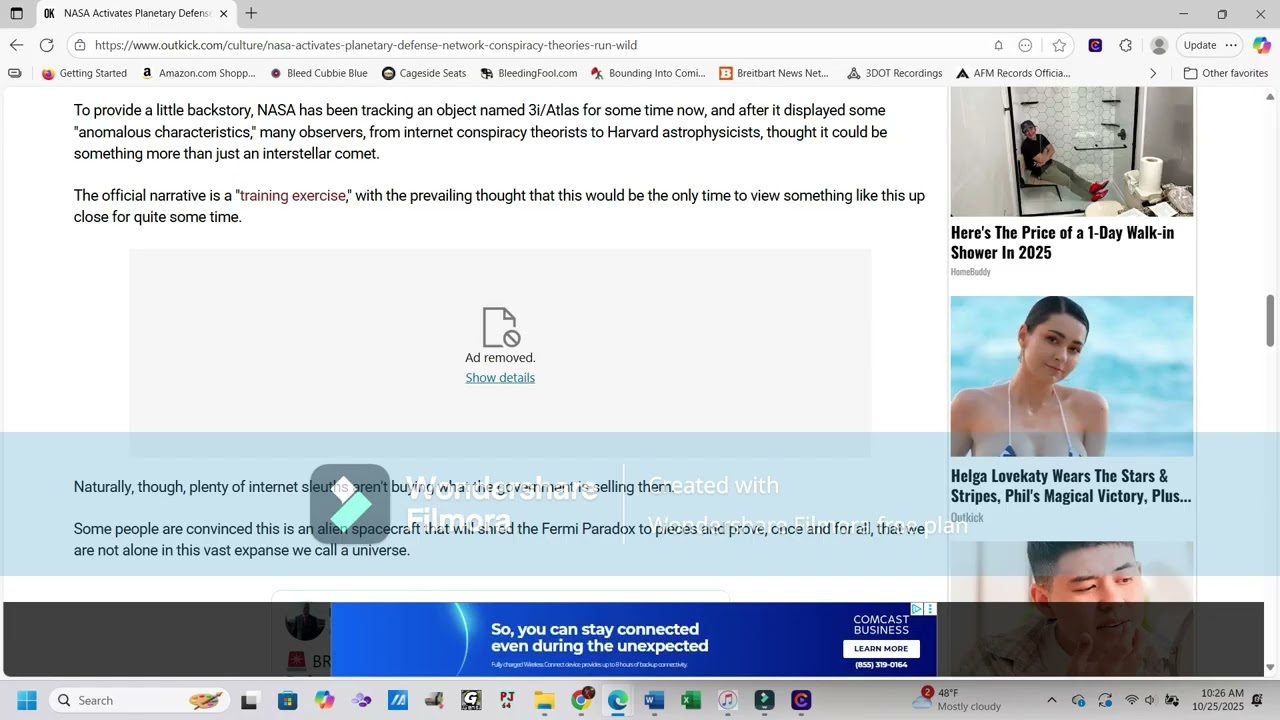Open the Bounding Into Comics bookmark
The height and width of the screenshot is (720, 1280).
pos(648,73)
